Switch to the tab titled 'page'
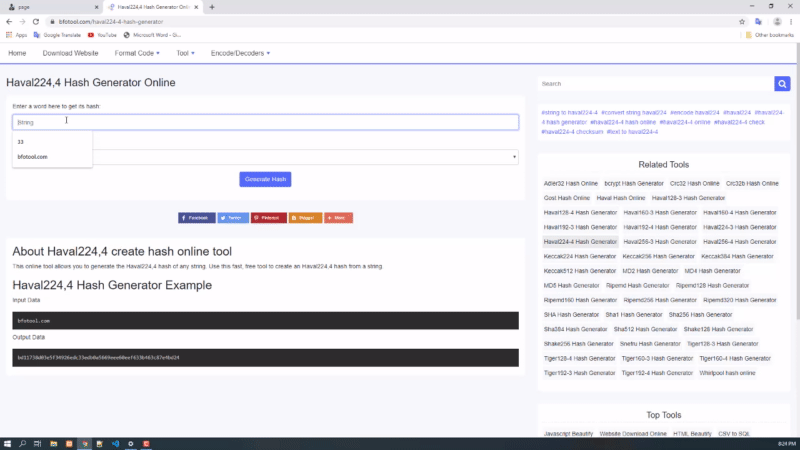 45,7
